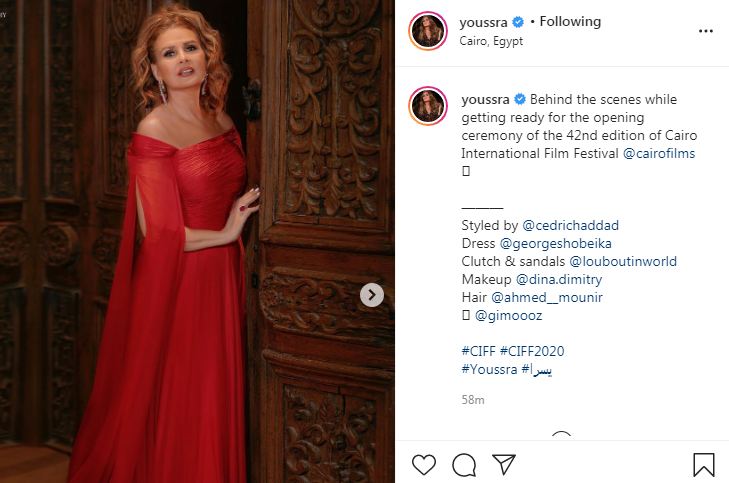Open the @cedrichaddad stylist profile
This screenshot has height=483, width=729.
pos(570,225)
